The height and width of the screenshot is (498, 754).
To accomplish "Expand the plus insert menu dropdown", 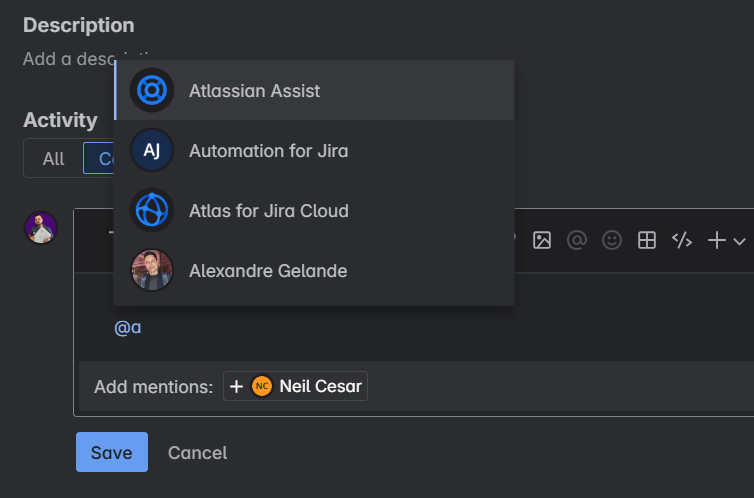I will (726, 240).
